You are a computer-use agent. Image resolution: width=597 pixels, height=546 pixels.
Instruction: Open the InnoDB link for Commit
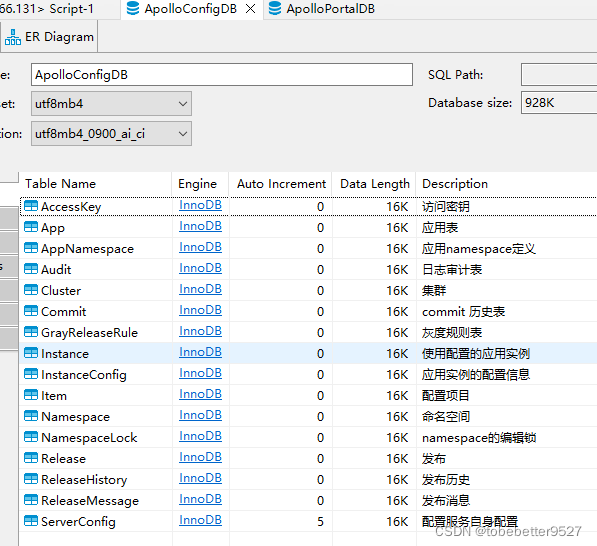point(200,310)
